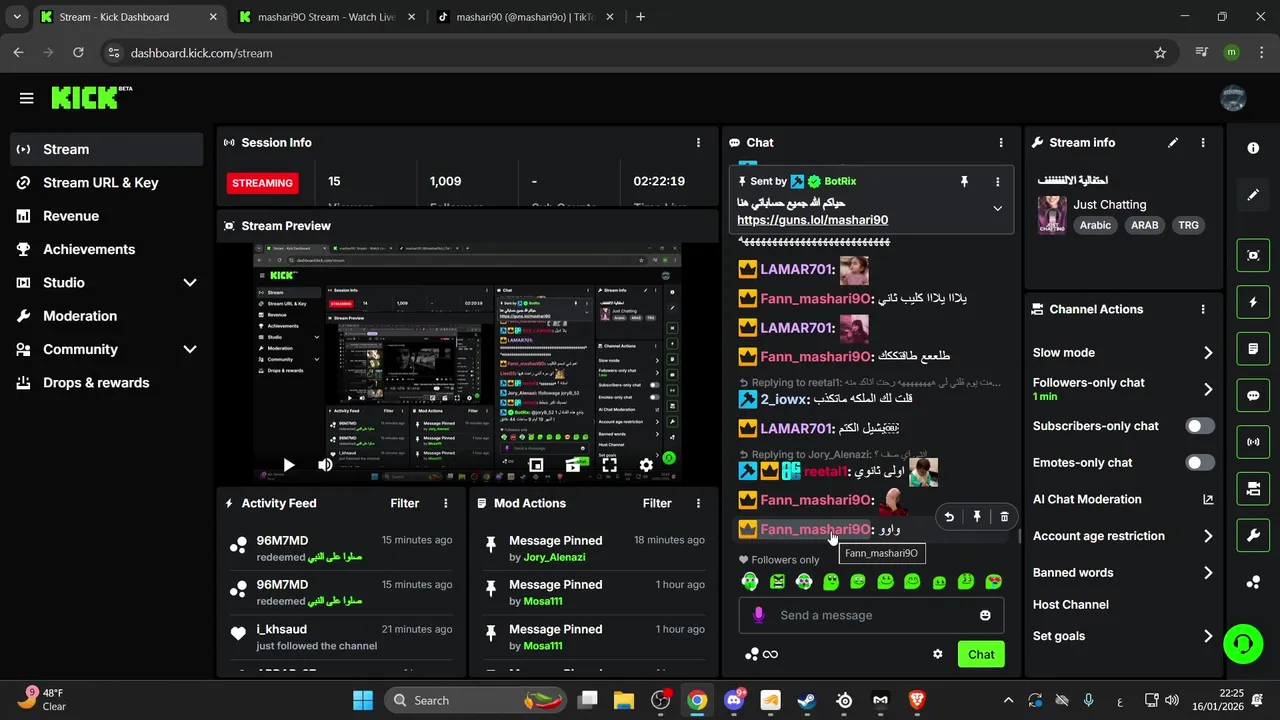The width and height of the screenshot is (1280, 720).
Task: Open the green headset support button
Action: click(1243, 643)
